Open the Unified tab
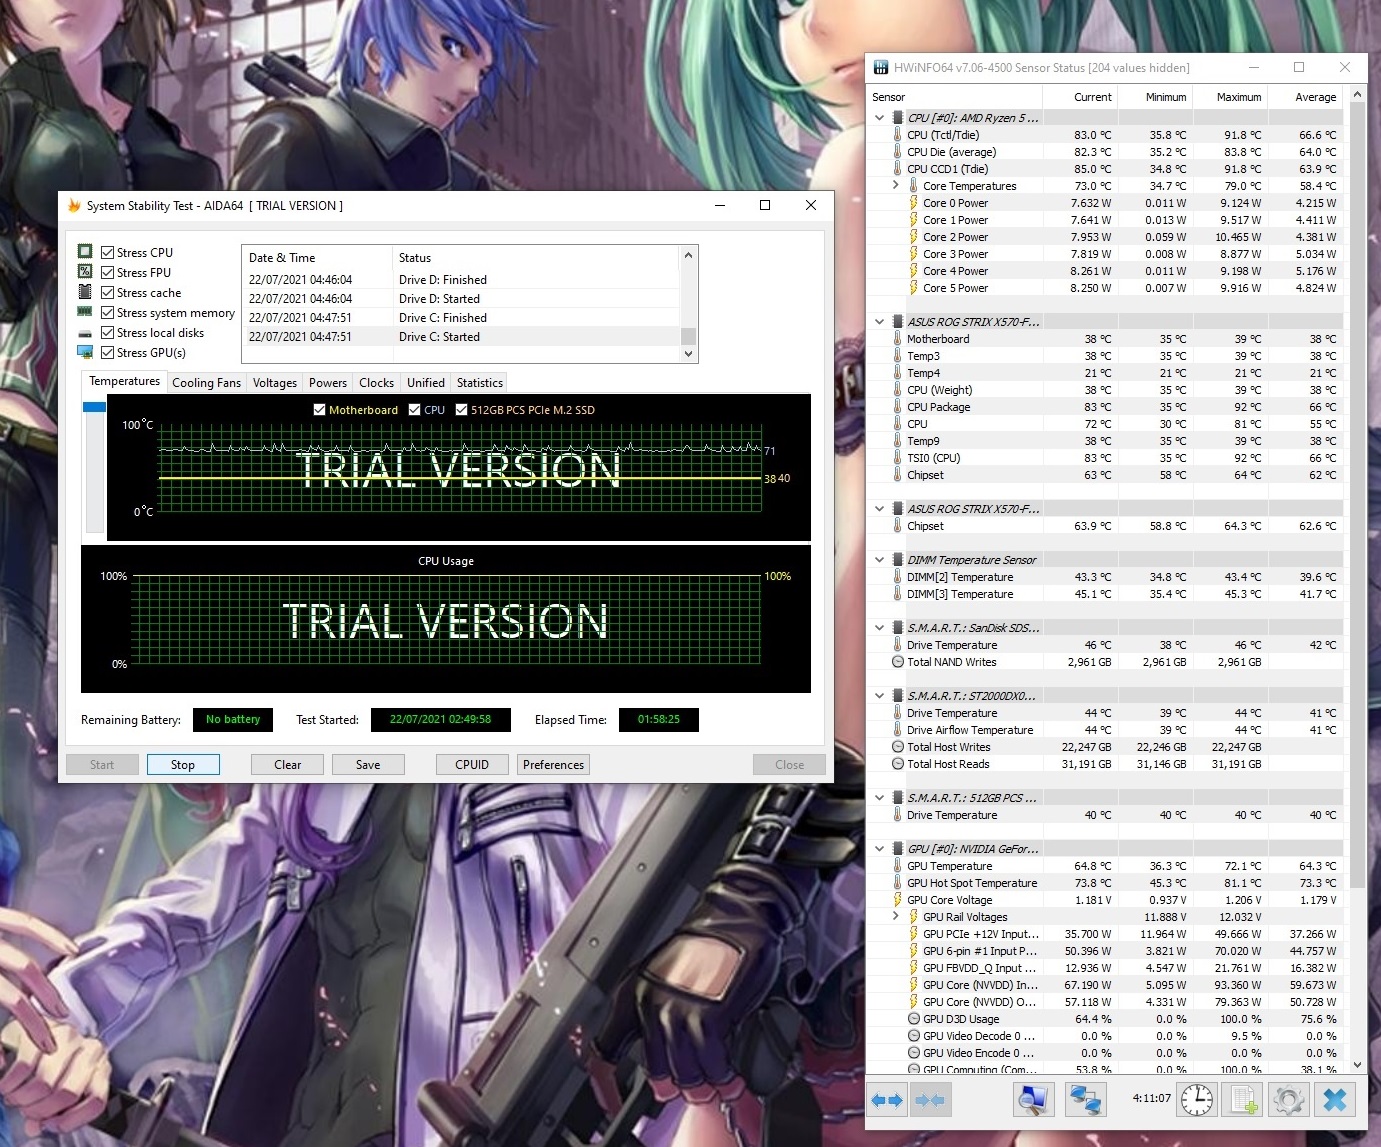The image size is (1381, 1147). 426,383
